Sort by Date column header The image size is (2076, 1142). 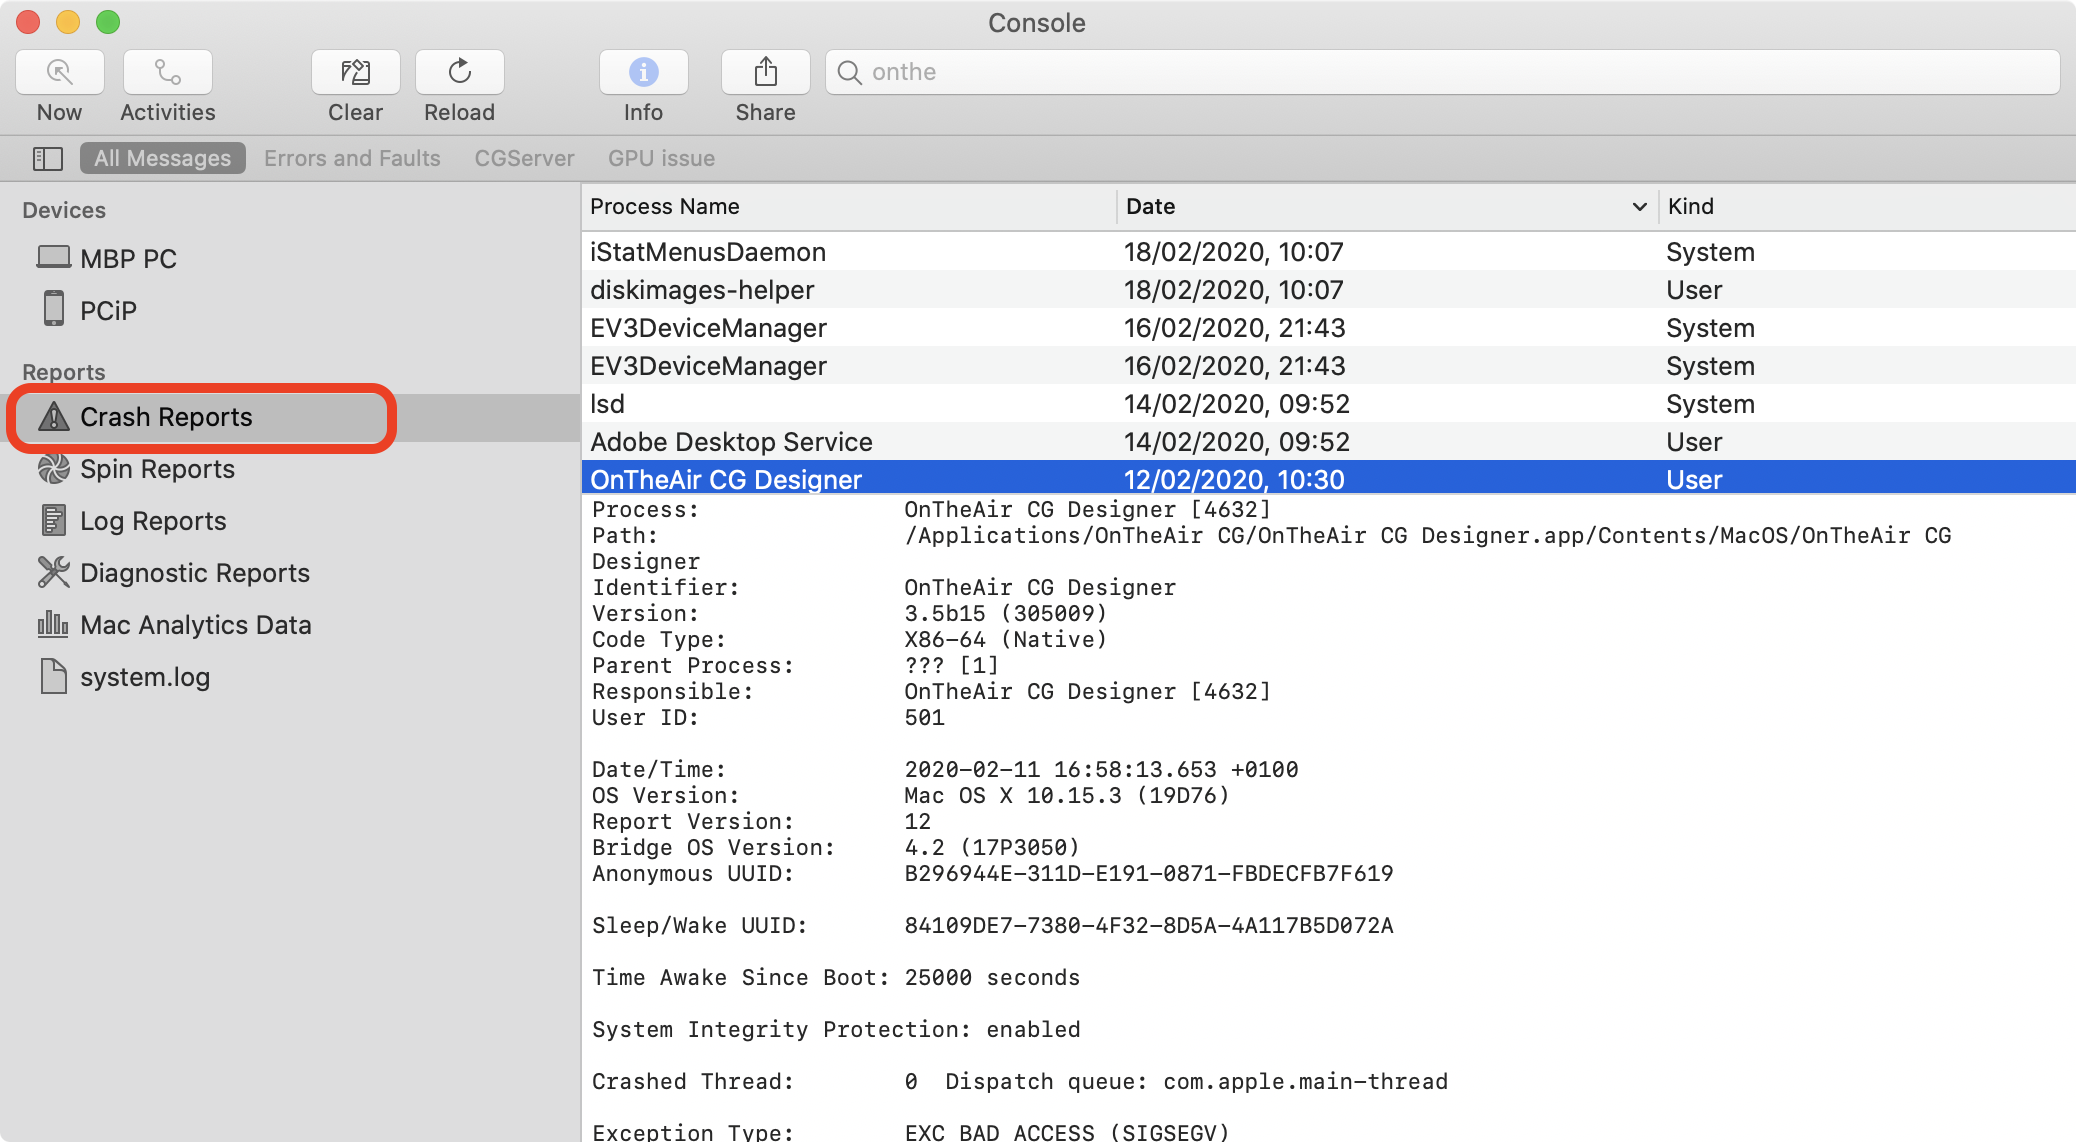click(1388, 207)
